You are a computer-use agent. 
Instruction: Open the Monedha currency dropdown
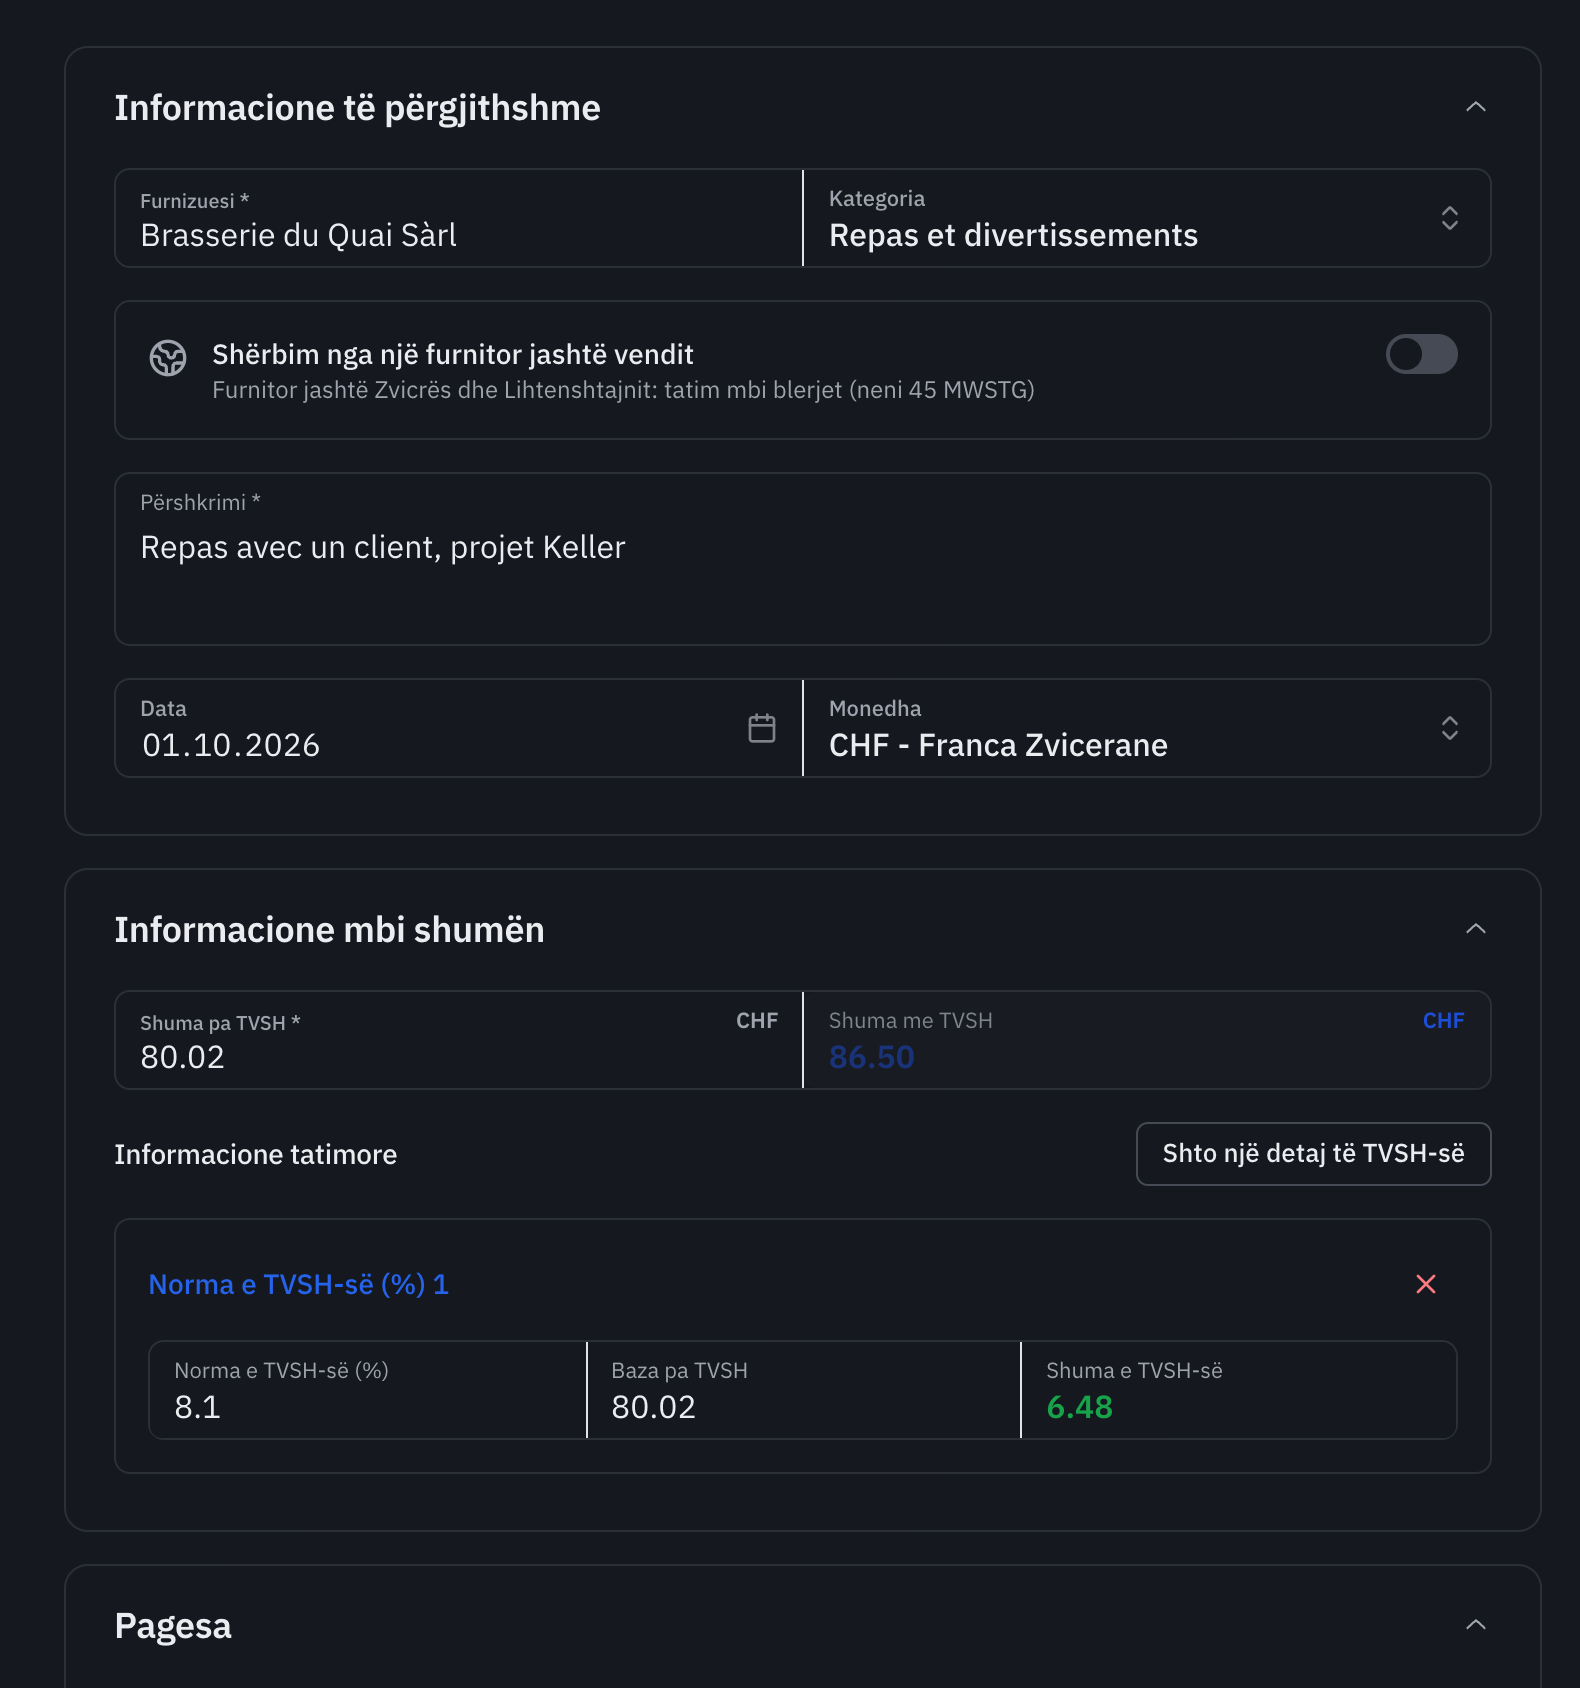[x=1147, y=728]
